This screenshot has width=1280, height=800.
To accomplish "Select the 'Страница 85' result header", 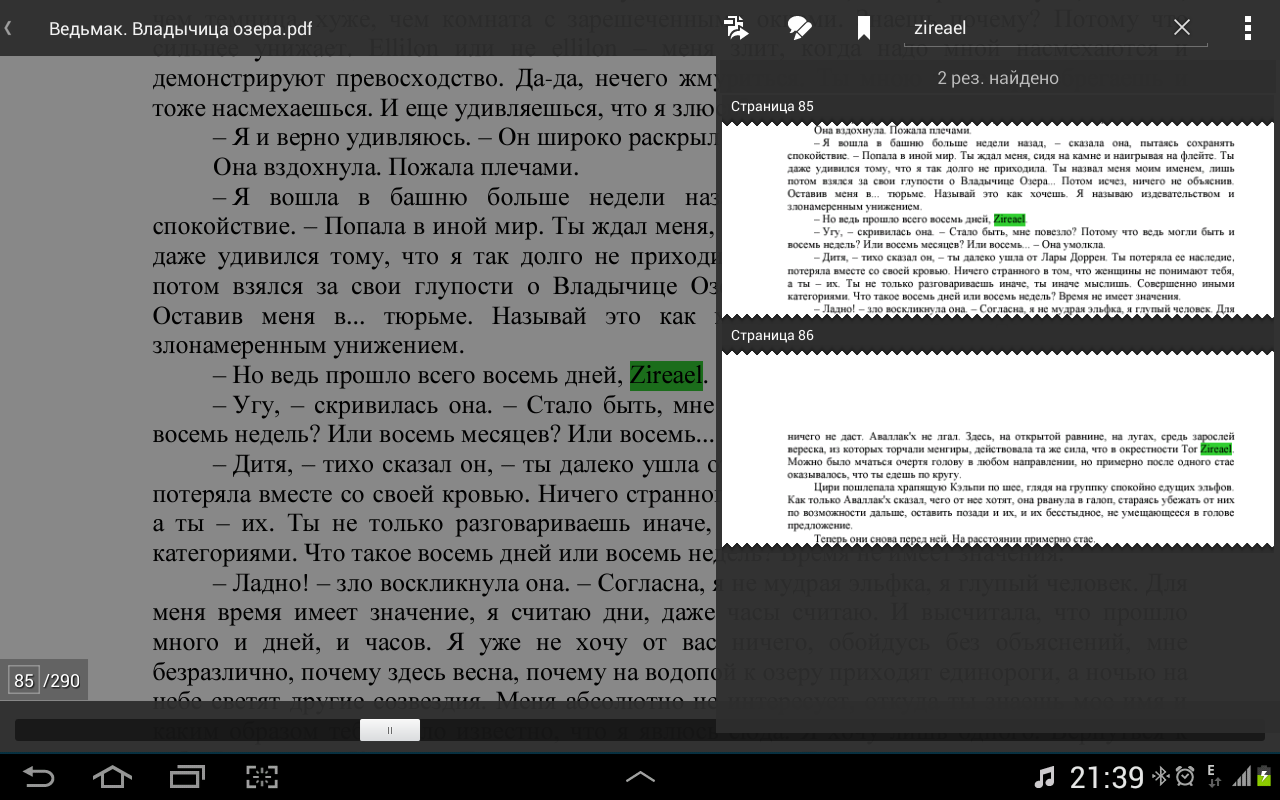I will pos(772,107).
